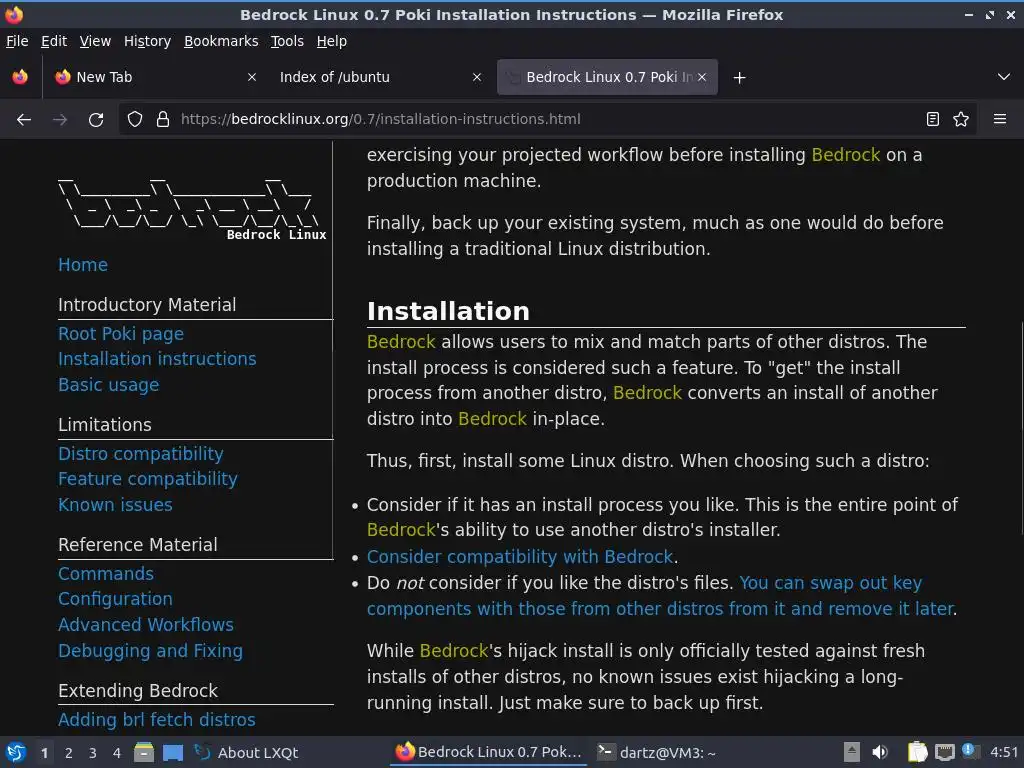Bookmark this page with the star

961,120
